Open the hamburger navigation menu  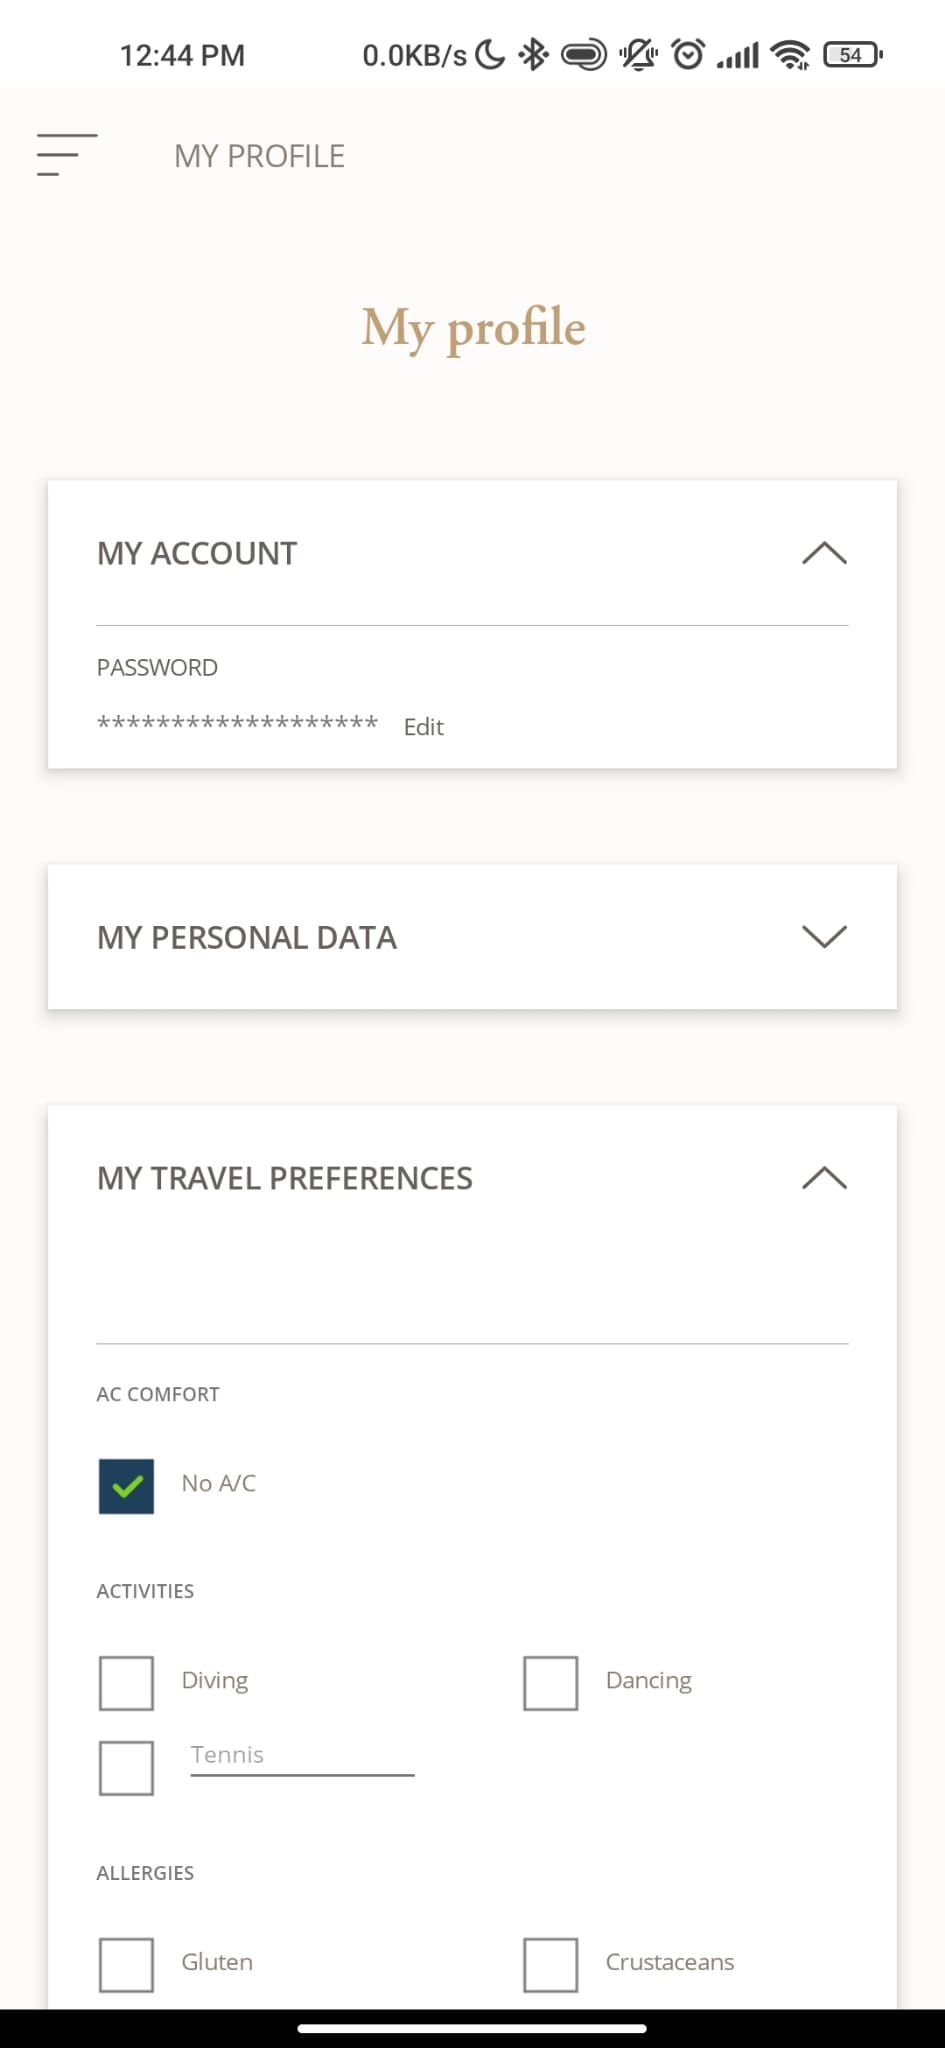point(67,155)
